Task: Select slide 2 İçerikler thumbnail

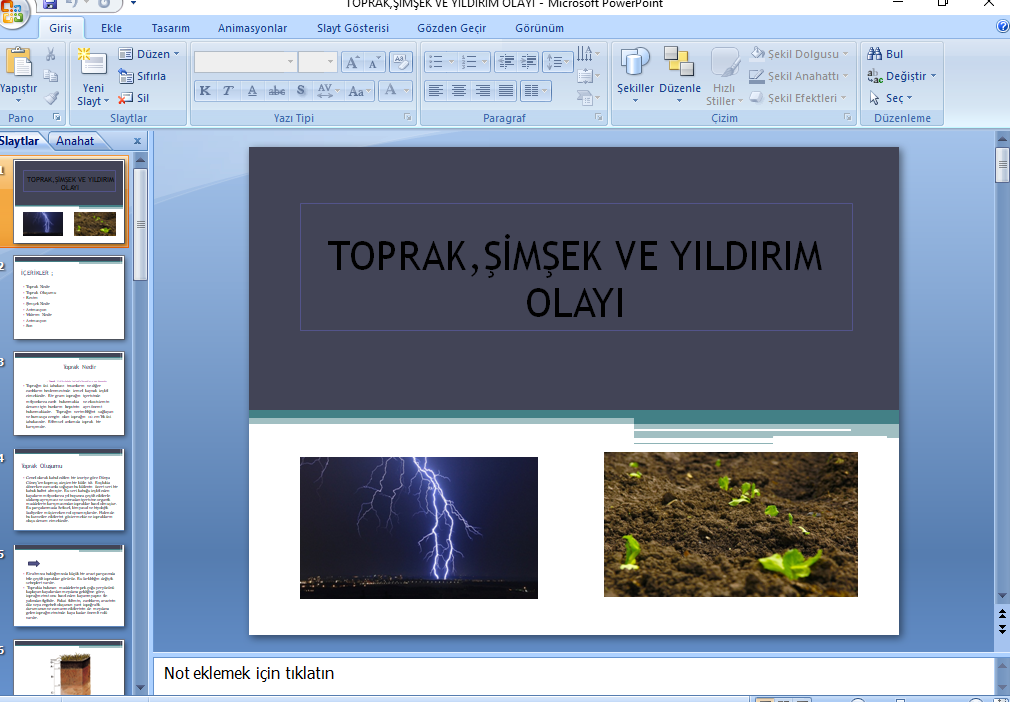Action: coord(69,298)
